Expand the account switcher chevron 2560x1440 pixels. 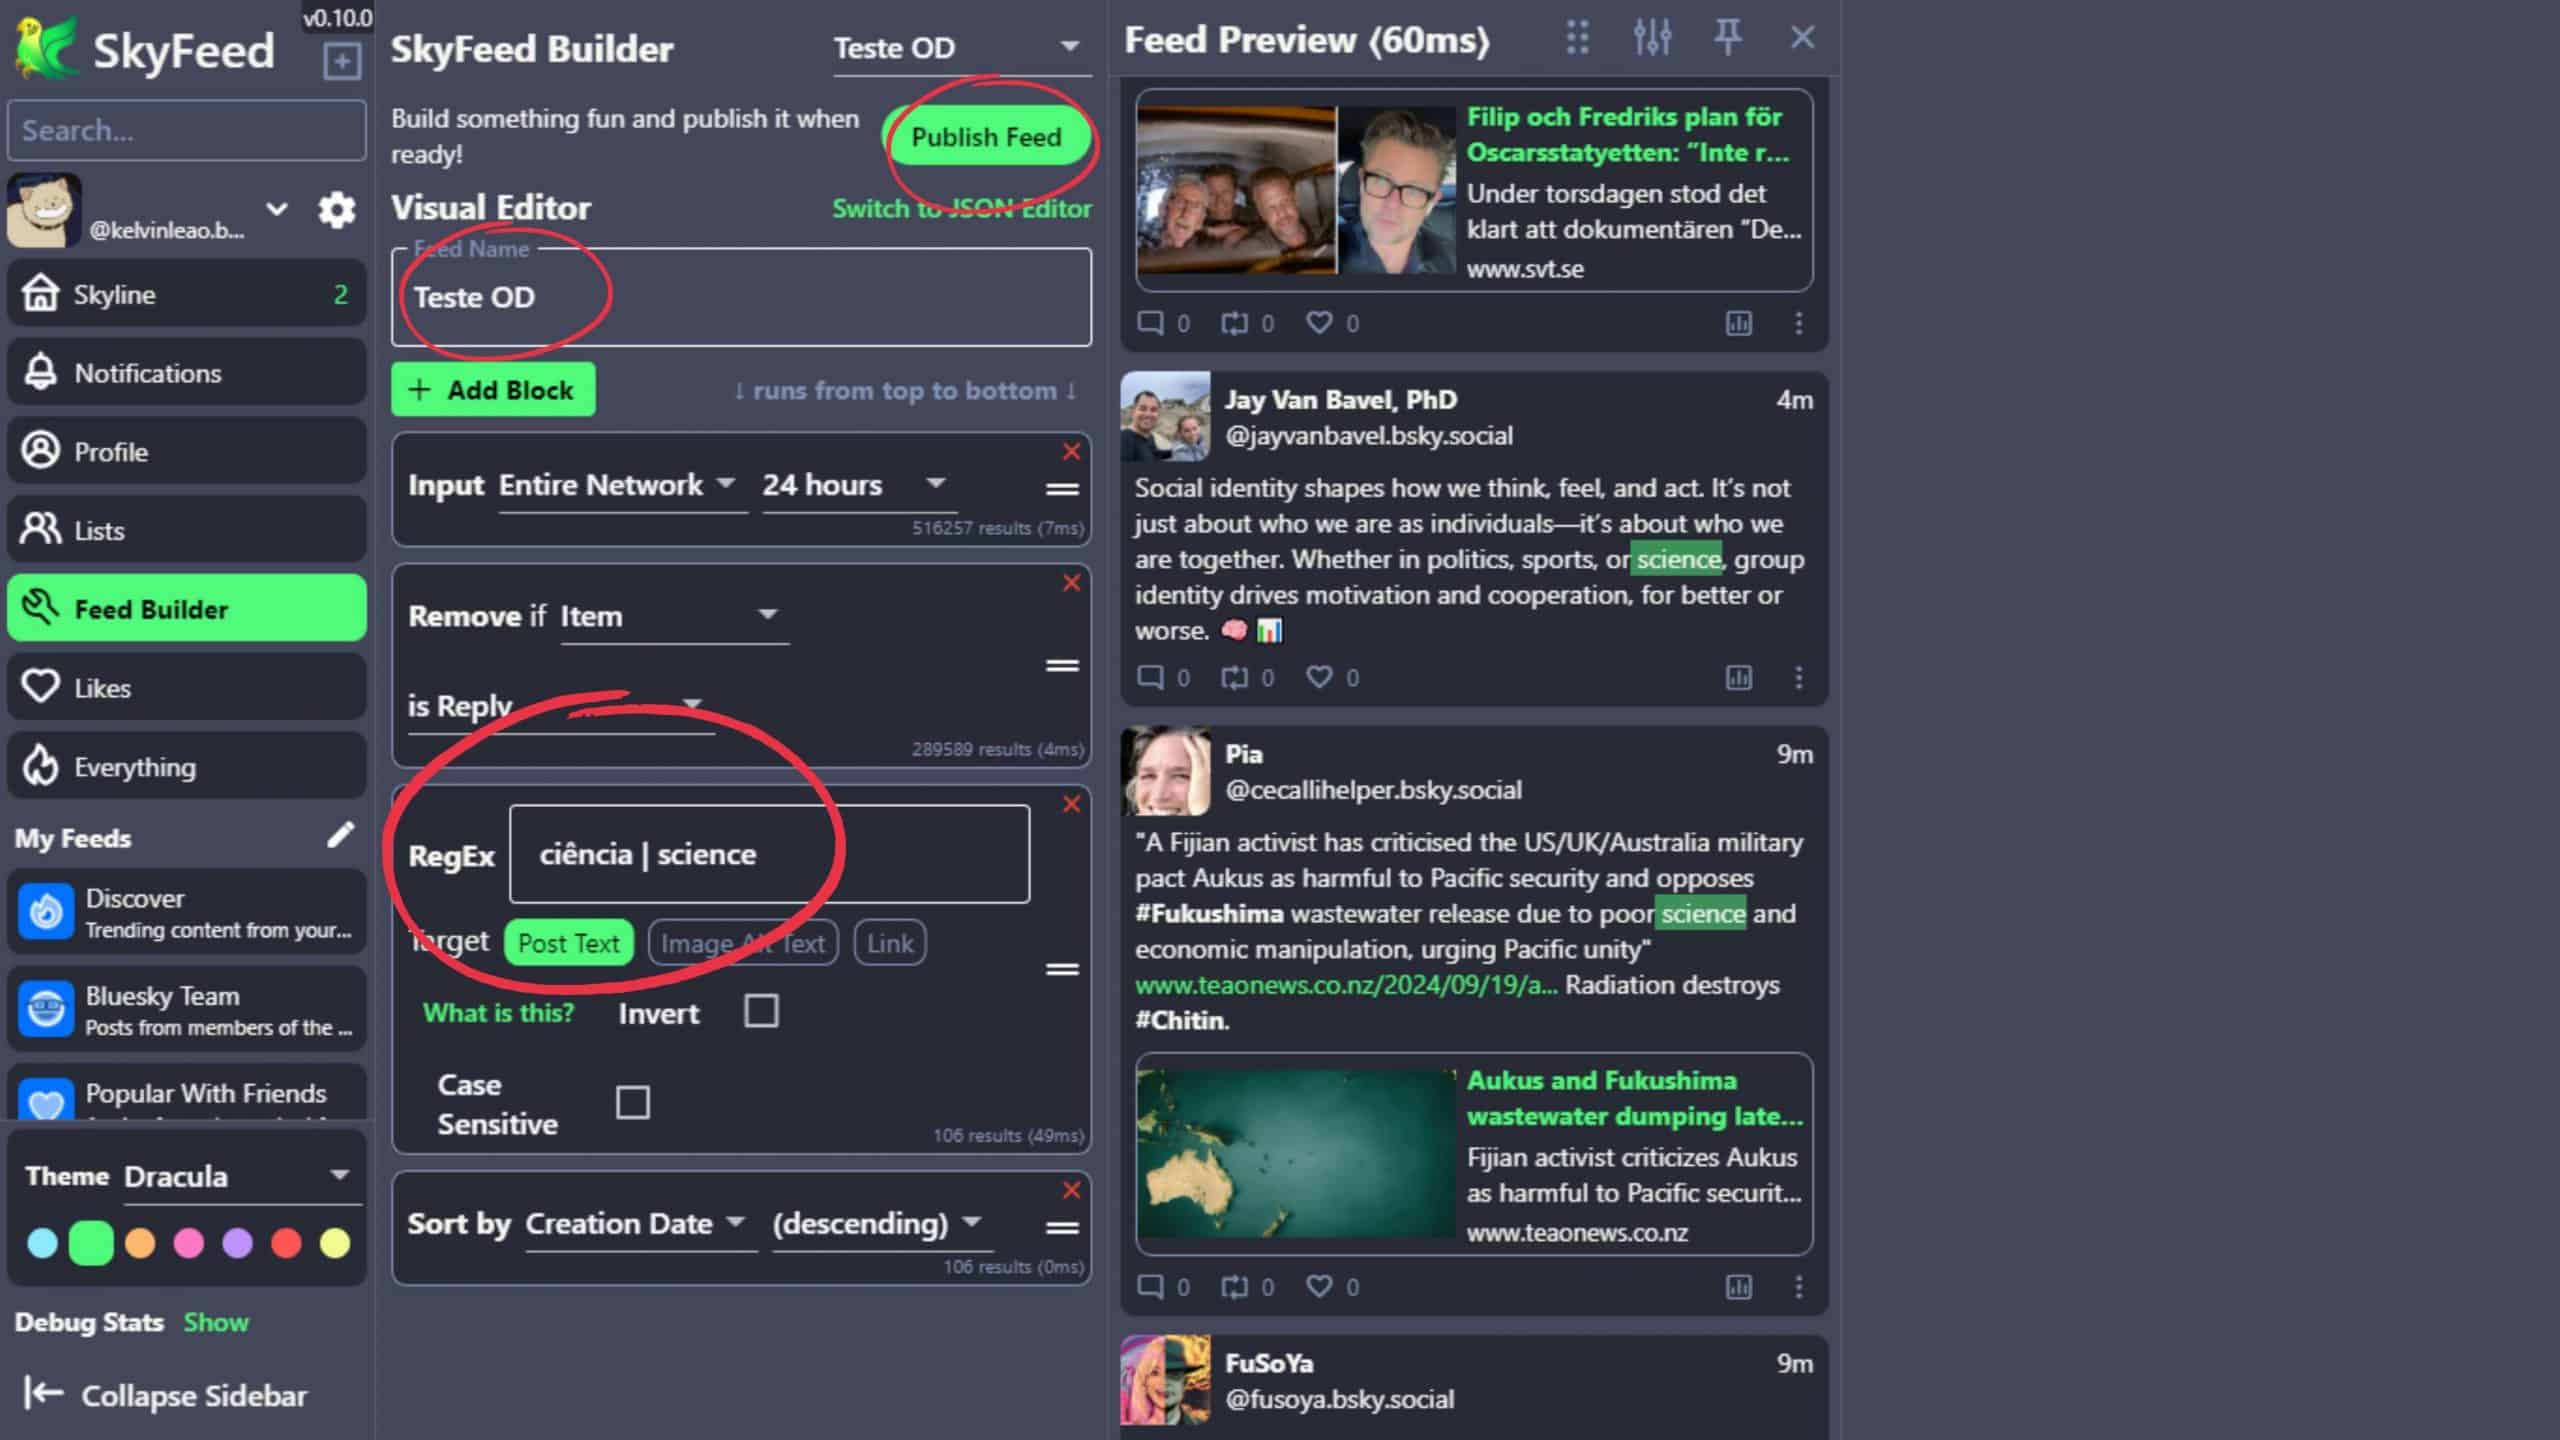tap(277, 209)
